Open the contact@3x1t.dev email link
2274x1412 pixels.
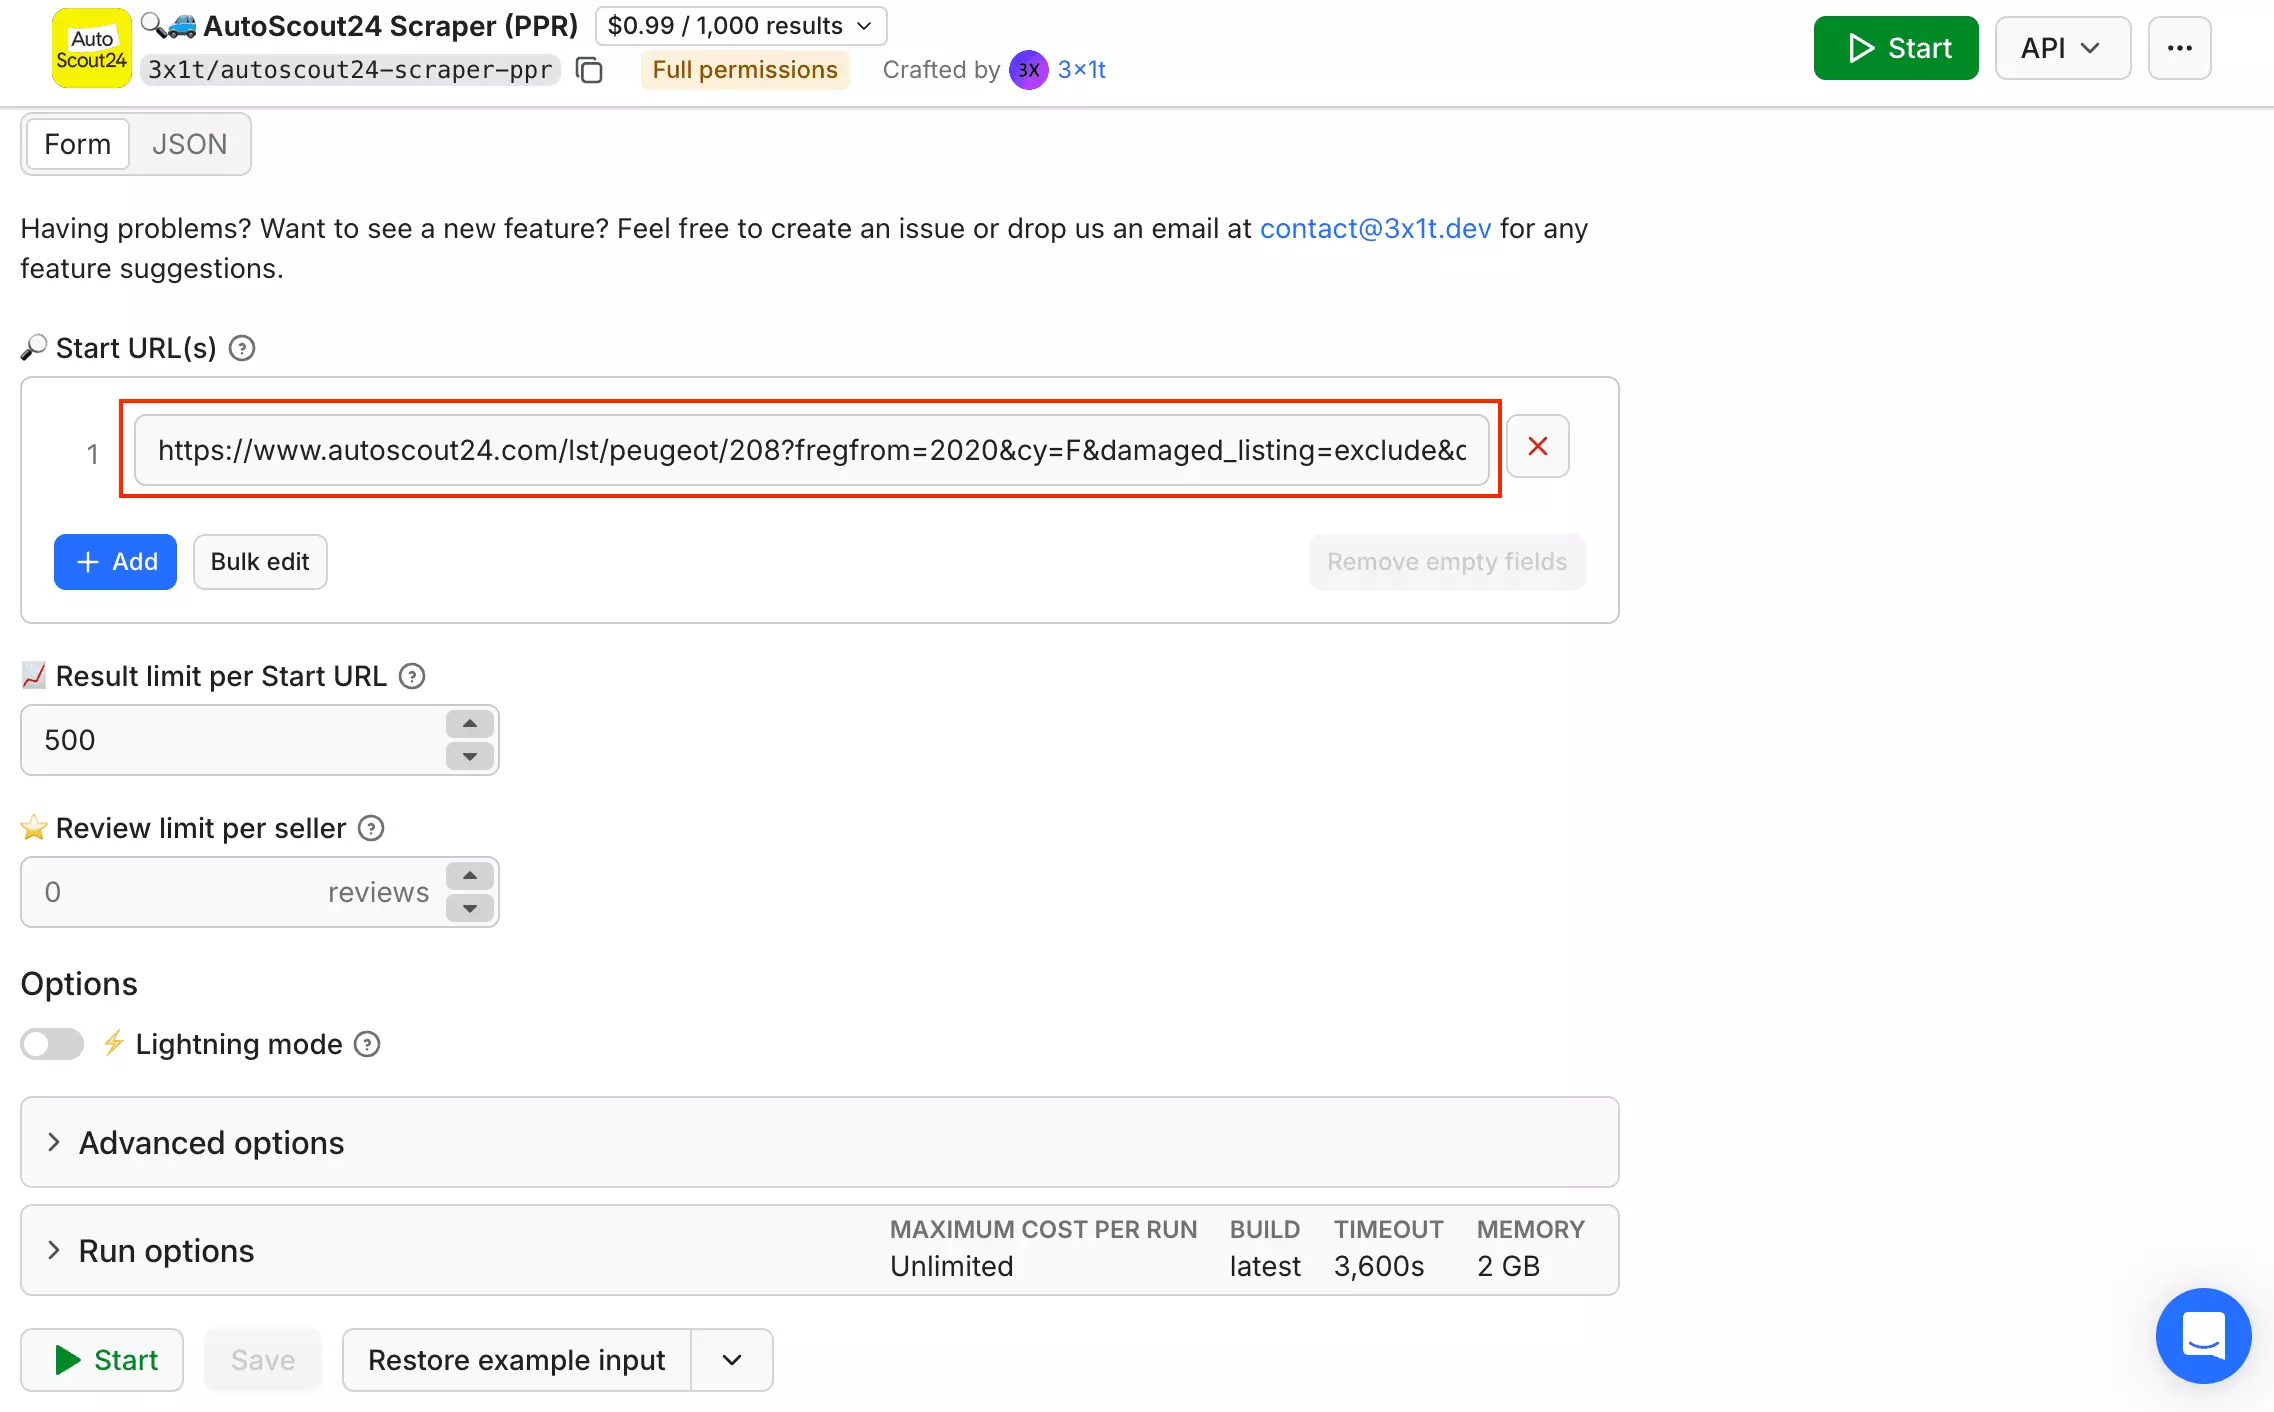[x=1375, y=228]
